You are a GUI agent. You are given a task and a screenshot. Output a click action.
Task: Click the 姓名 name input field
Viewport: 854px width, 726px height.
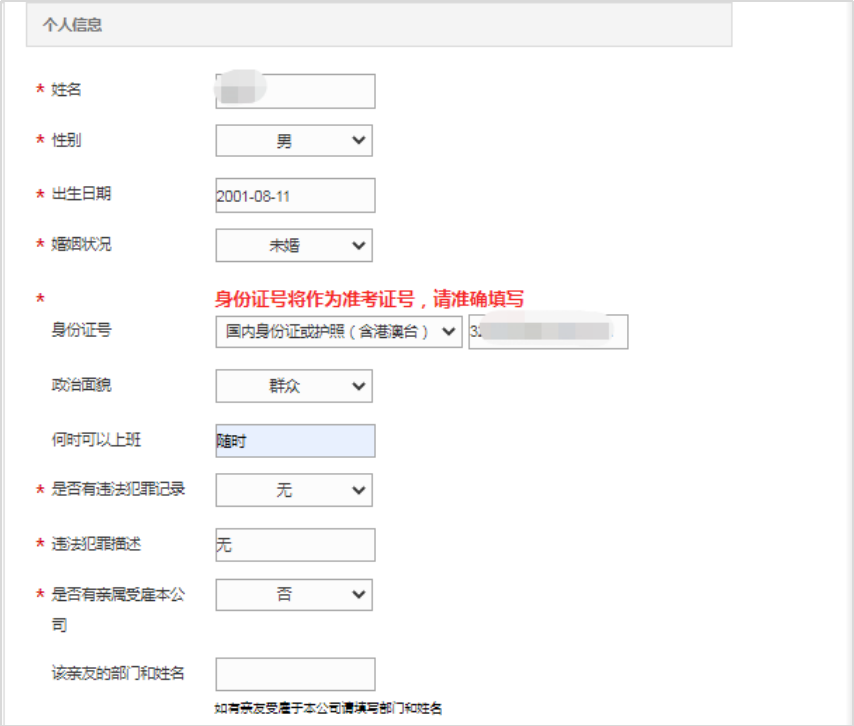coord(295,91)
